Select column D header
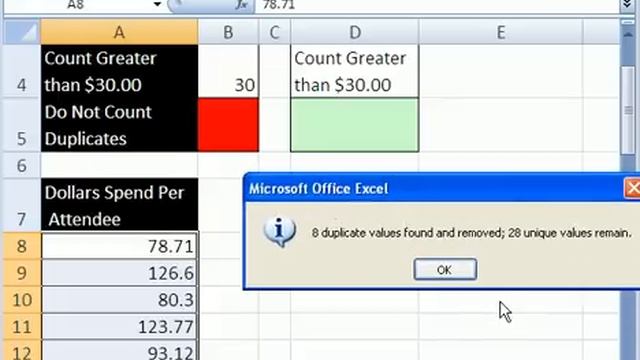This screenshot has height=360, width=640. click(x=354, y=32)
